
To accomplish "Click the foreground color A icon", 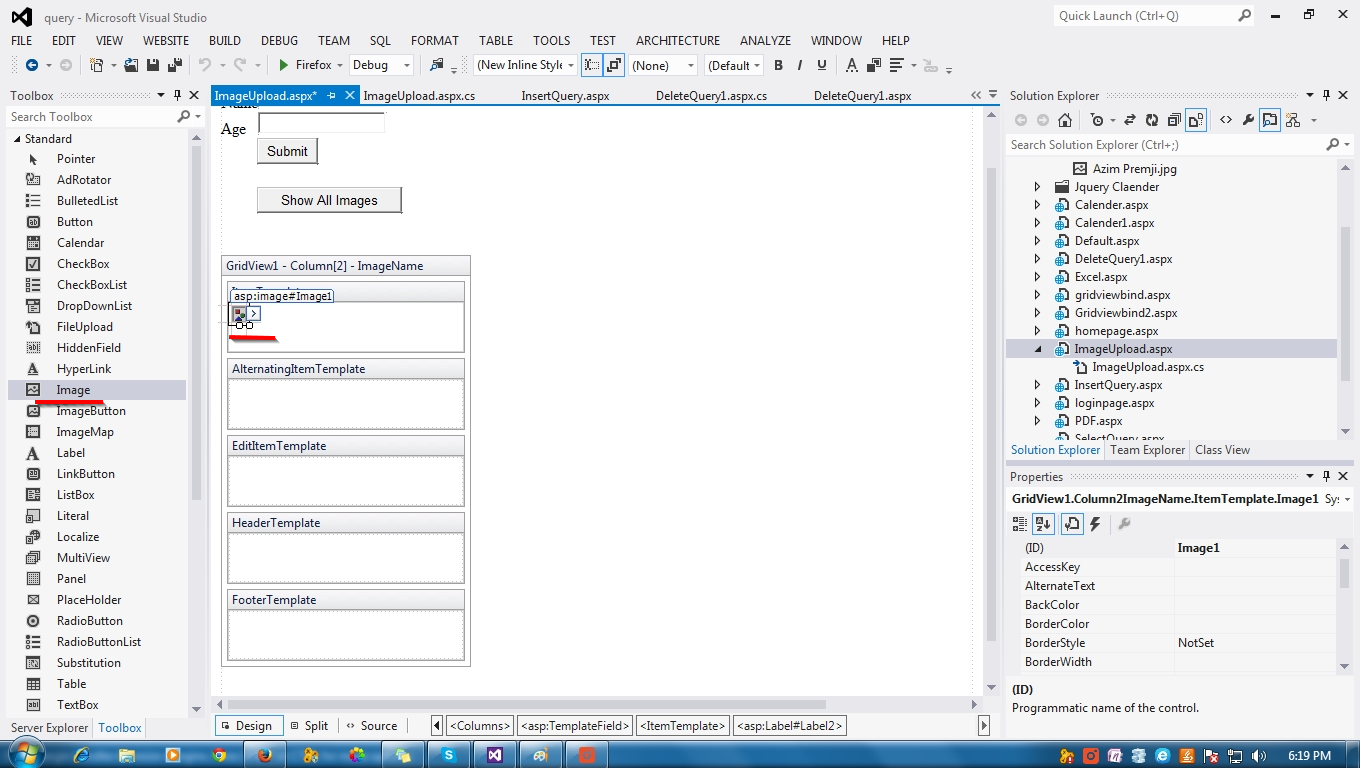I will click(851, 65).
